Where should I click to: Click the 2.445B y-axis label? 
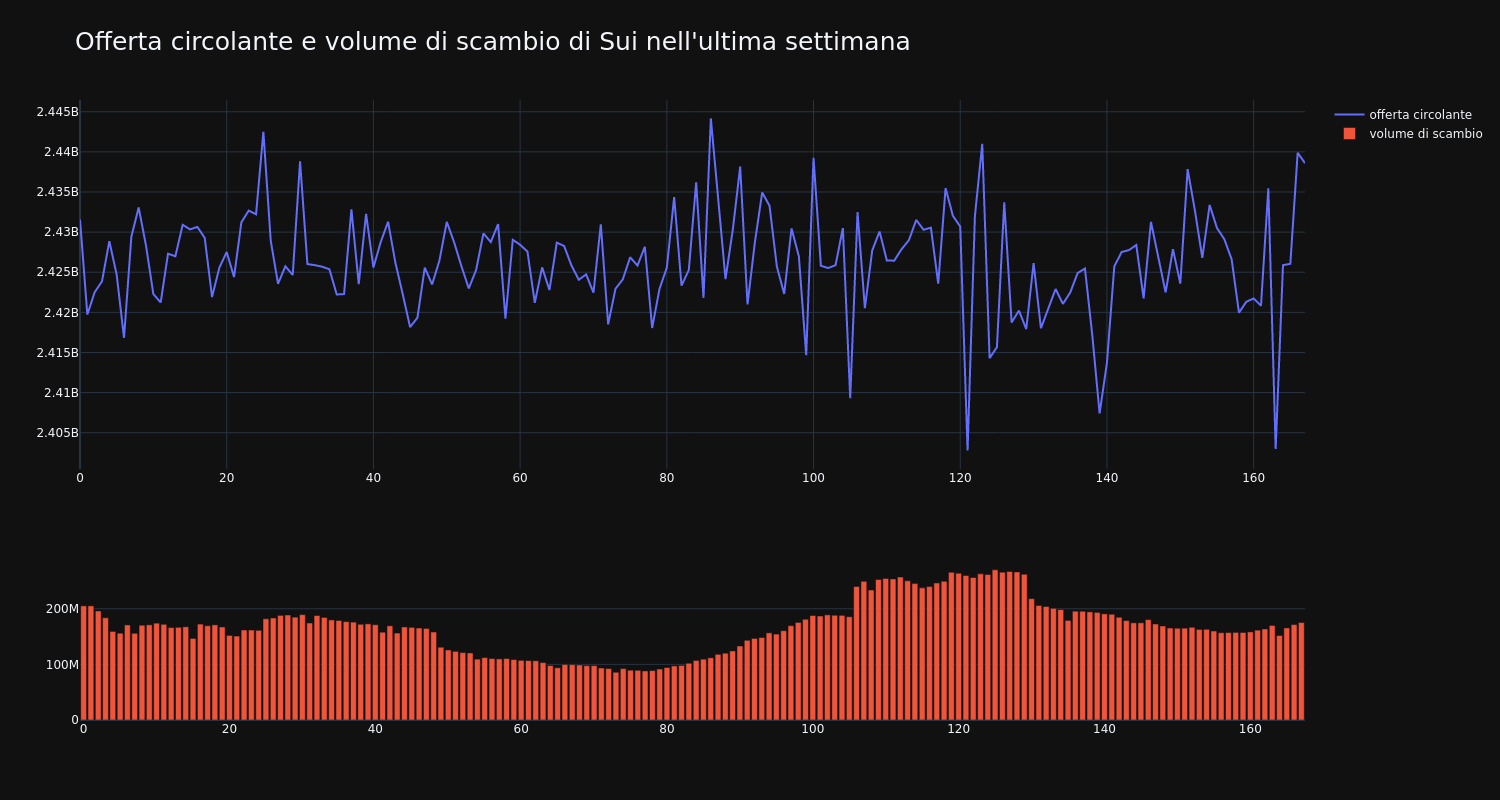[x=57, y=112]
